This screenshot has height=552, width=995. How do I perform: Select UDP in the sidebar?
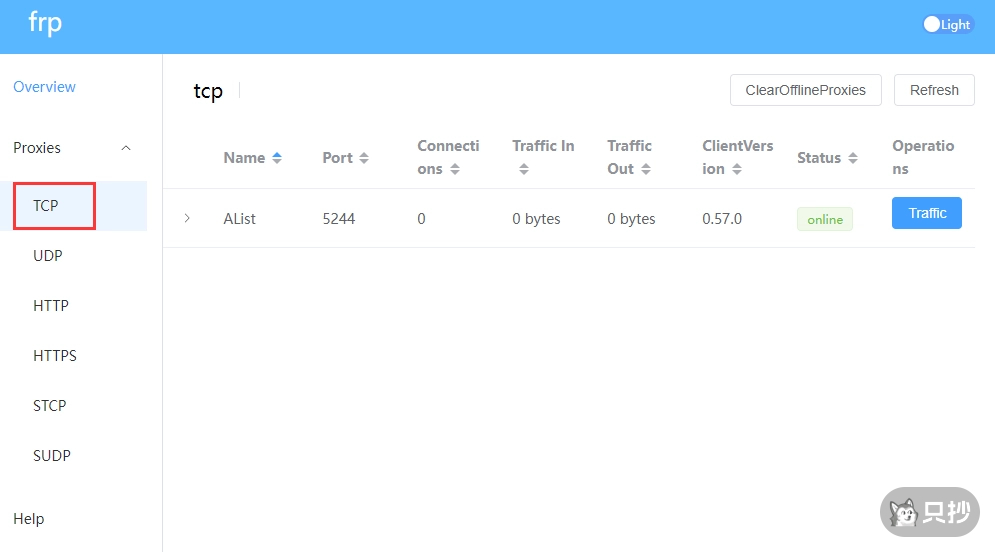point(48,256)
